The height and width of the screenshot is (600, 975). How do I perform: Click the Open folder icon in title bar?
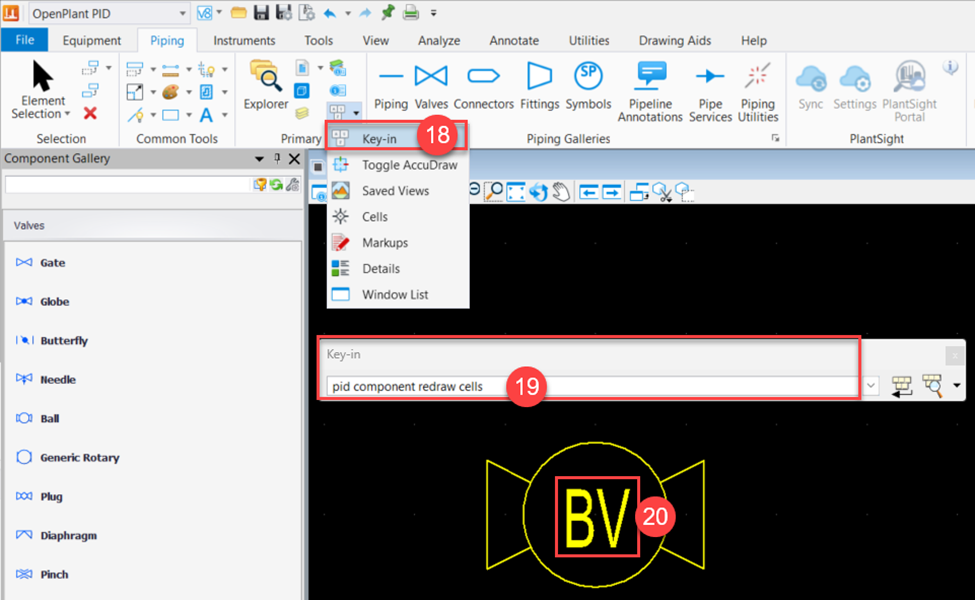coord(238,12)
